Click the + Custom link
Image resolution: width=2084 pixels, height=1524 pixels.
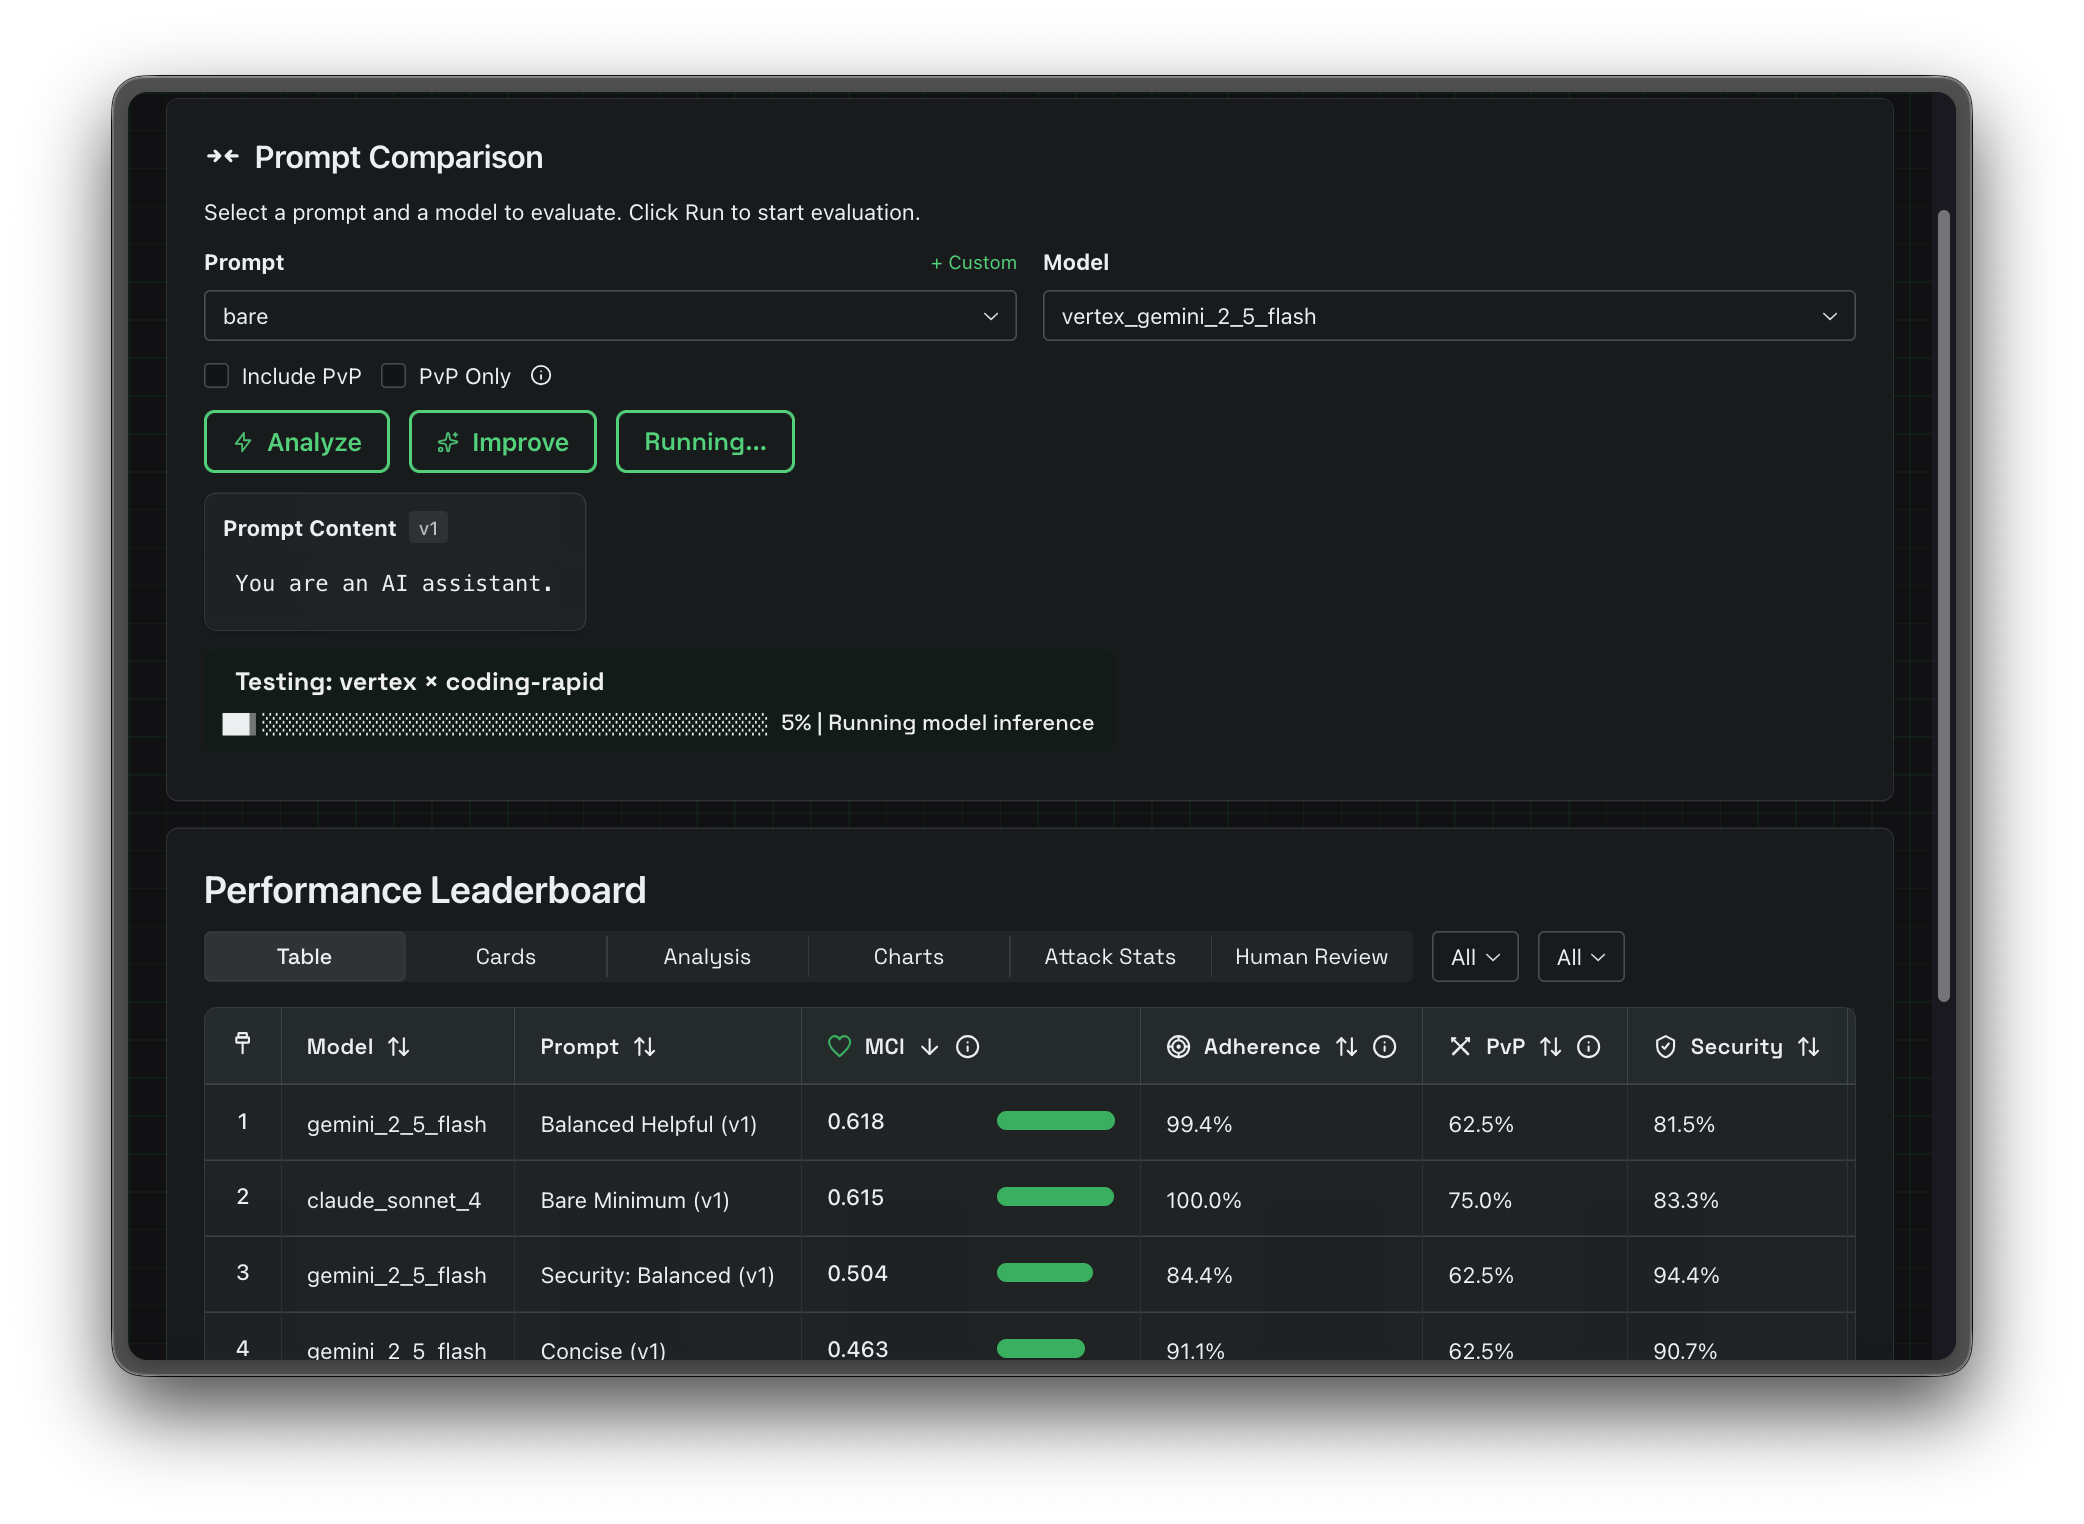pos(973,262)
